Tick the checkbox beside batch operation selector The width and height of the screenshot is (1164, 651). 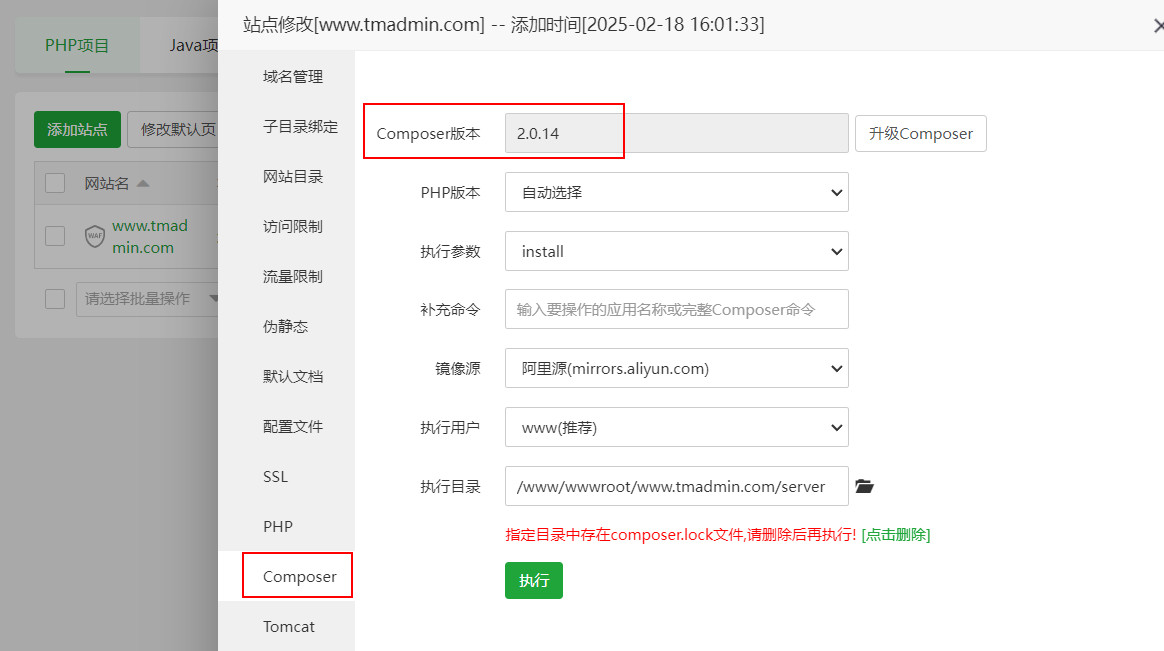point(55,299)
